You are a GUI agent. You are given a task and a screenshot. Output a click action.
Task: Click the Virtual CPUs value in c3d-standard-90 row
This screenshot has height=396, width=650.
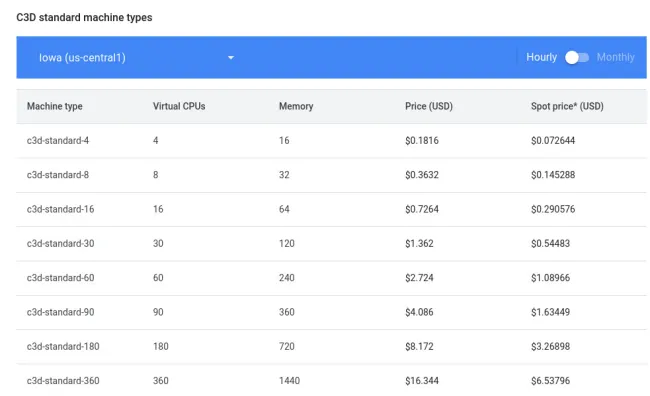click(x=158, y=312)
